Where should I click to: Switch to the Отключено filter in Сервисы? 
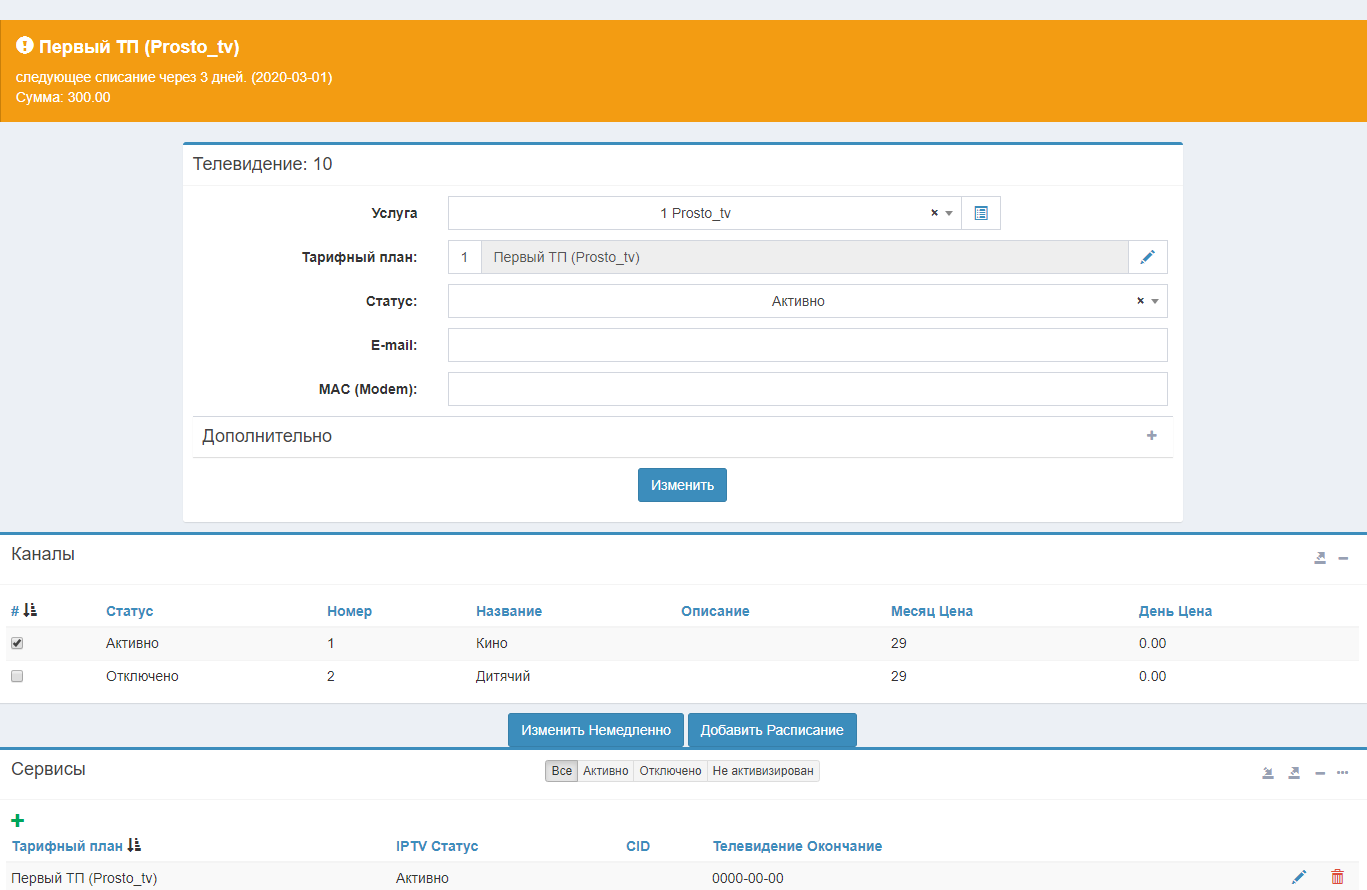pyautogui.click(x=670, y=771)
